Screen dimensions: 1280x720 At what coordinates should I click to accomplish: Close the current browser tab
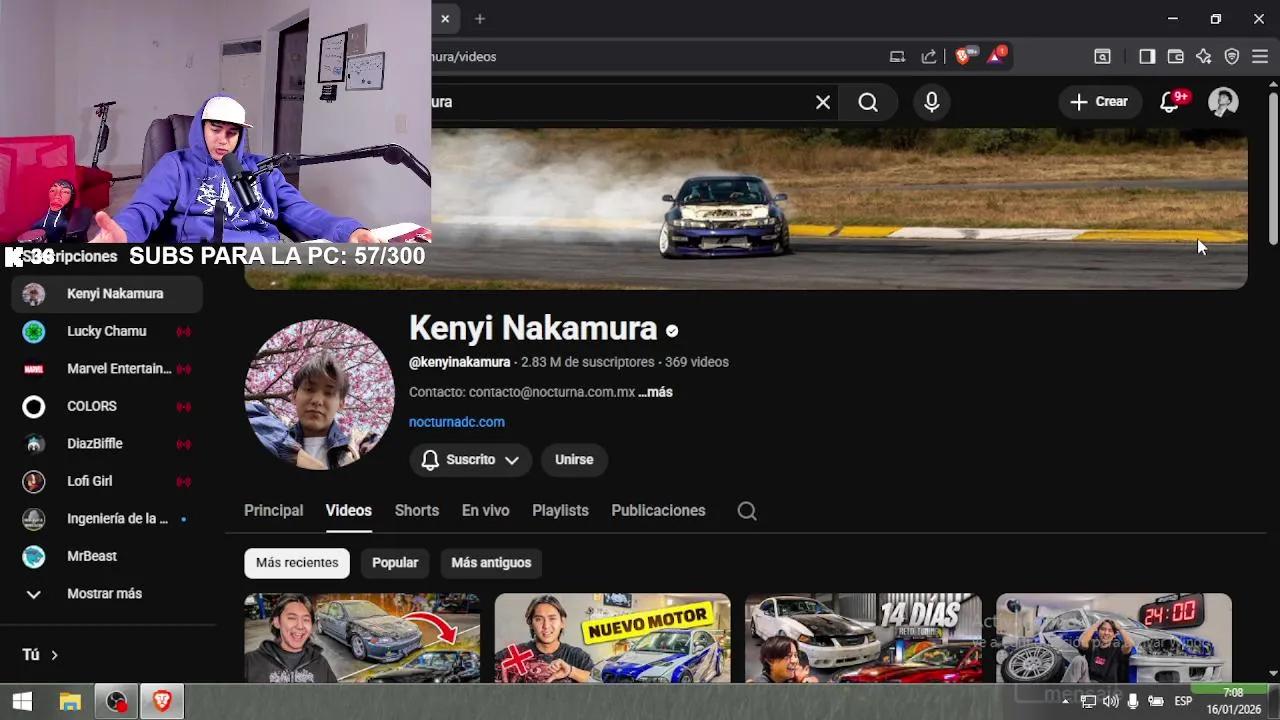point(445,19)
